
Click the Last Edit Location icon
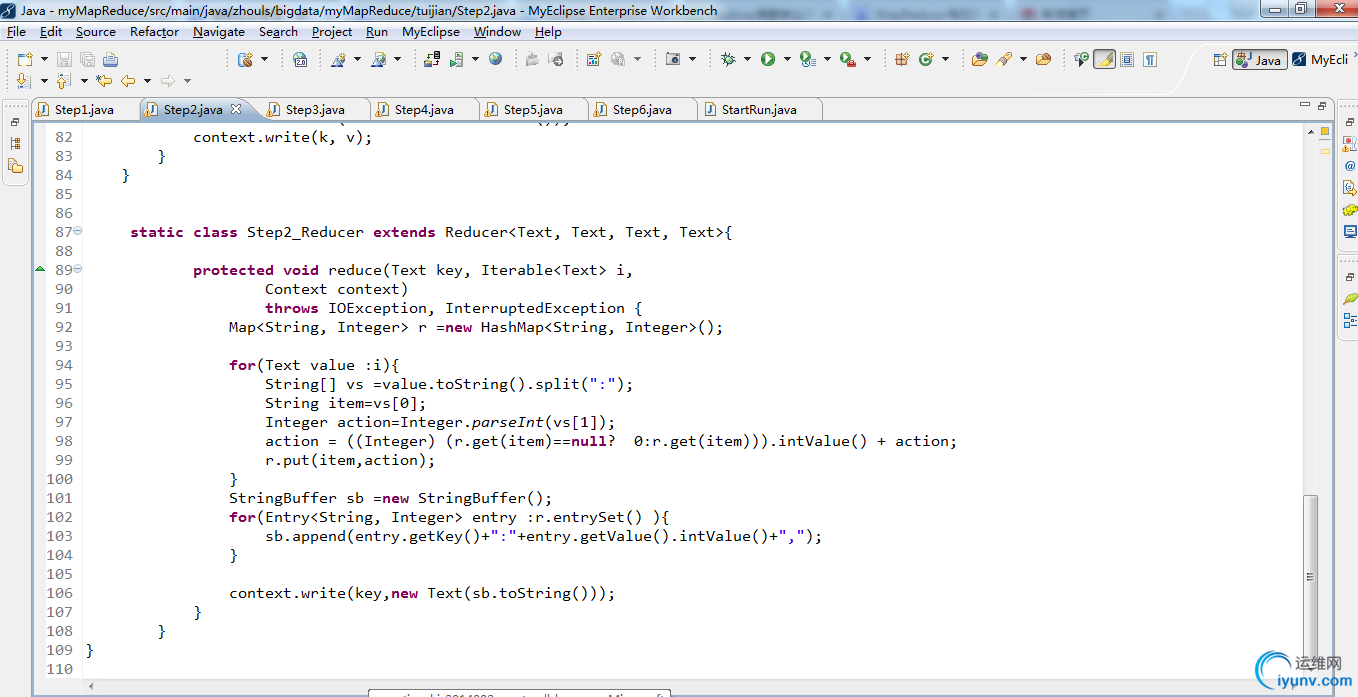[x=104, y=80]
